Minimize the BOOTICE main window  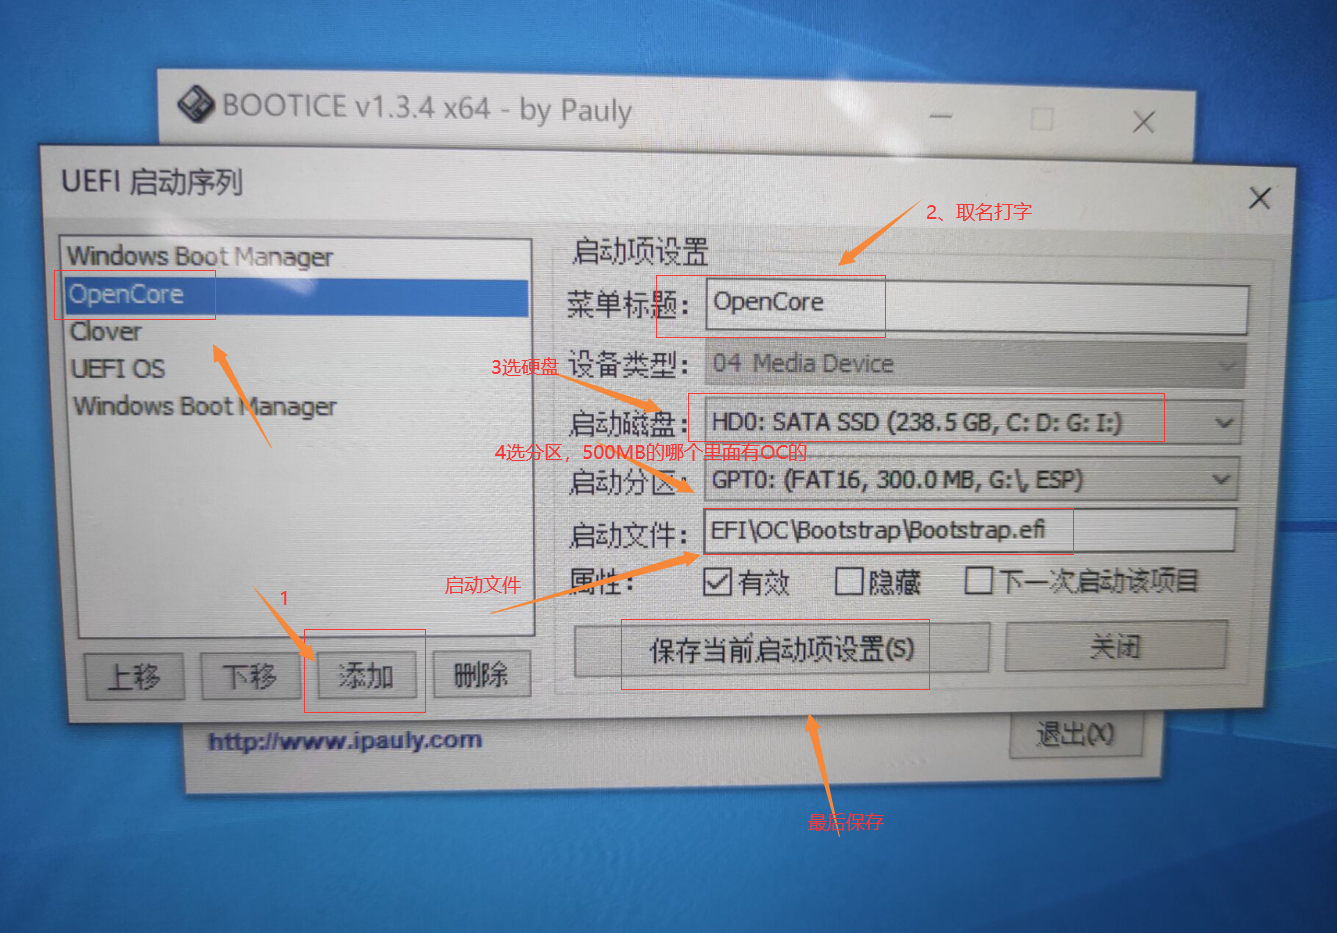coord(940,117)
